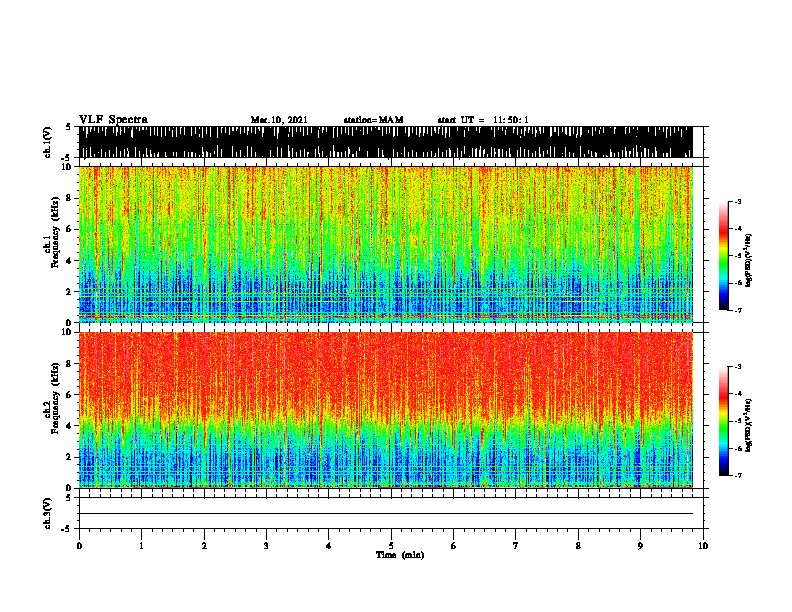Click the 10 kHz tick label on ch.1 axis

pyautogui.click(x=68, y=167)
